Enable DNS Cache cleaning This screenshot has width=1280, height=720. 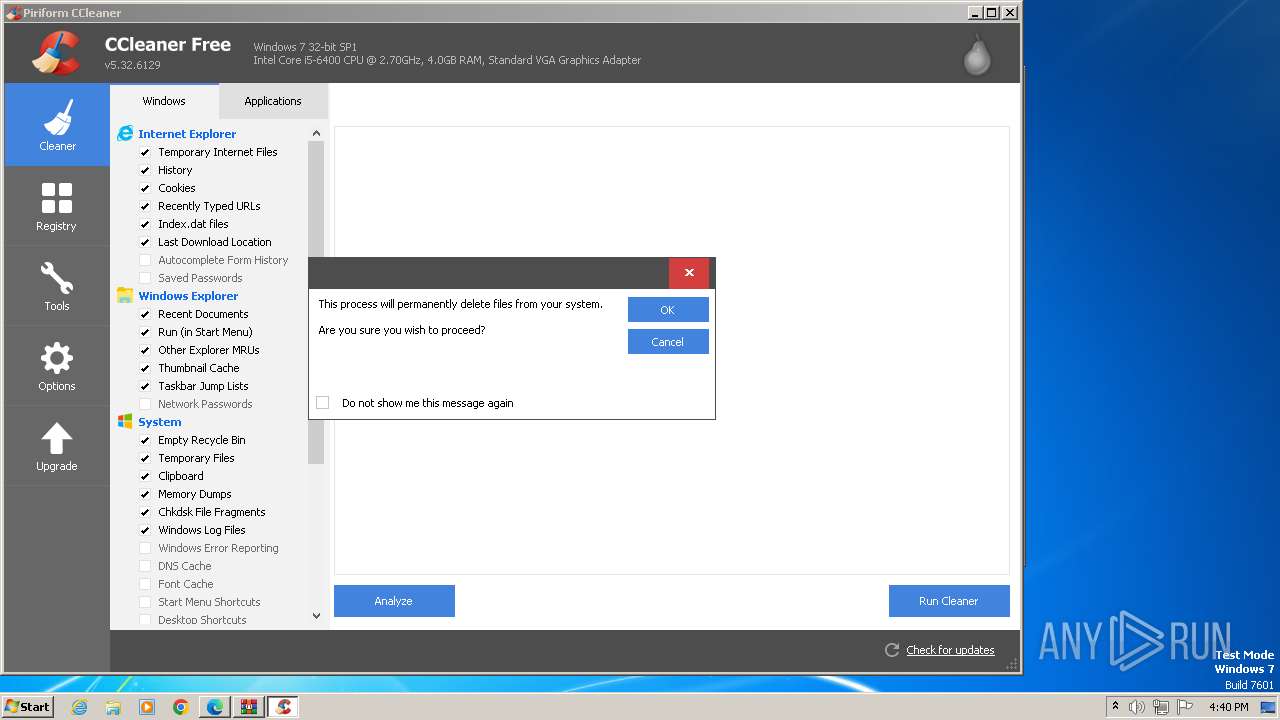145,566
